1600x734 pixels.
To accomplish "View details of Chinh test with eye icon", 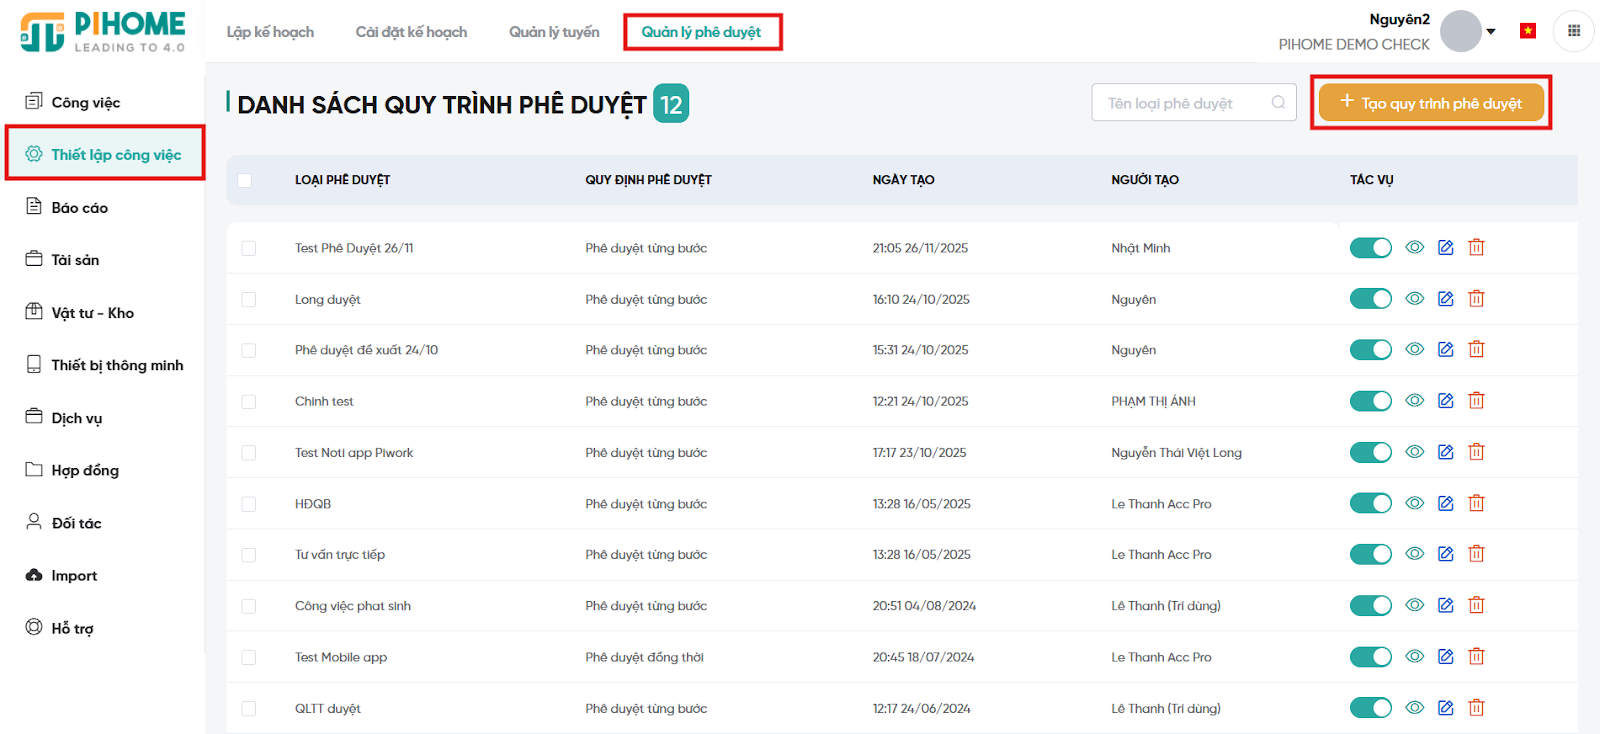I will tap(1414, 401).
